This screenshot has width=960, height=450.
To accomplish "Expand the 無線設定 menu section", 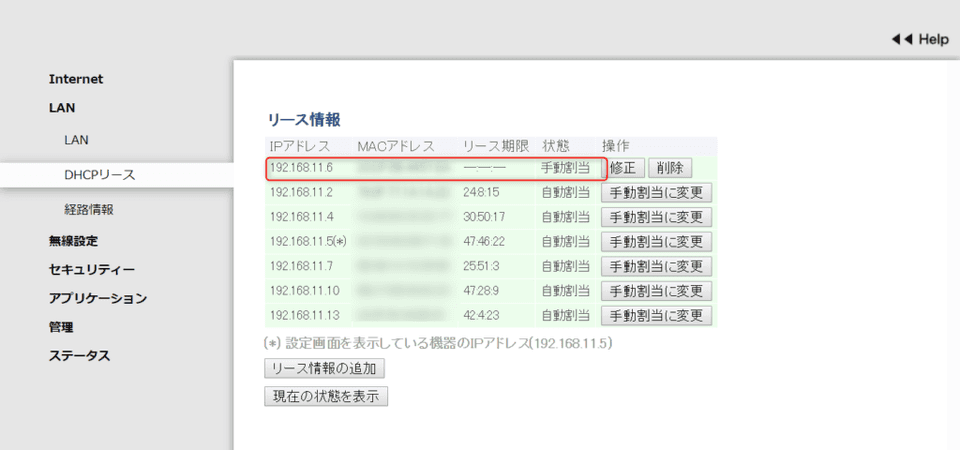I will pyautogui.click(x=73, y=240).
